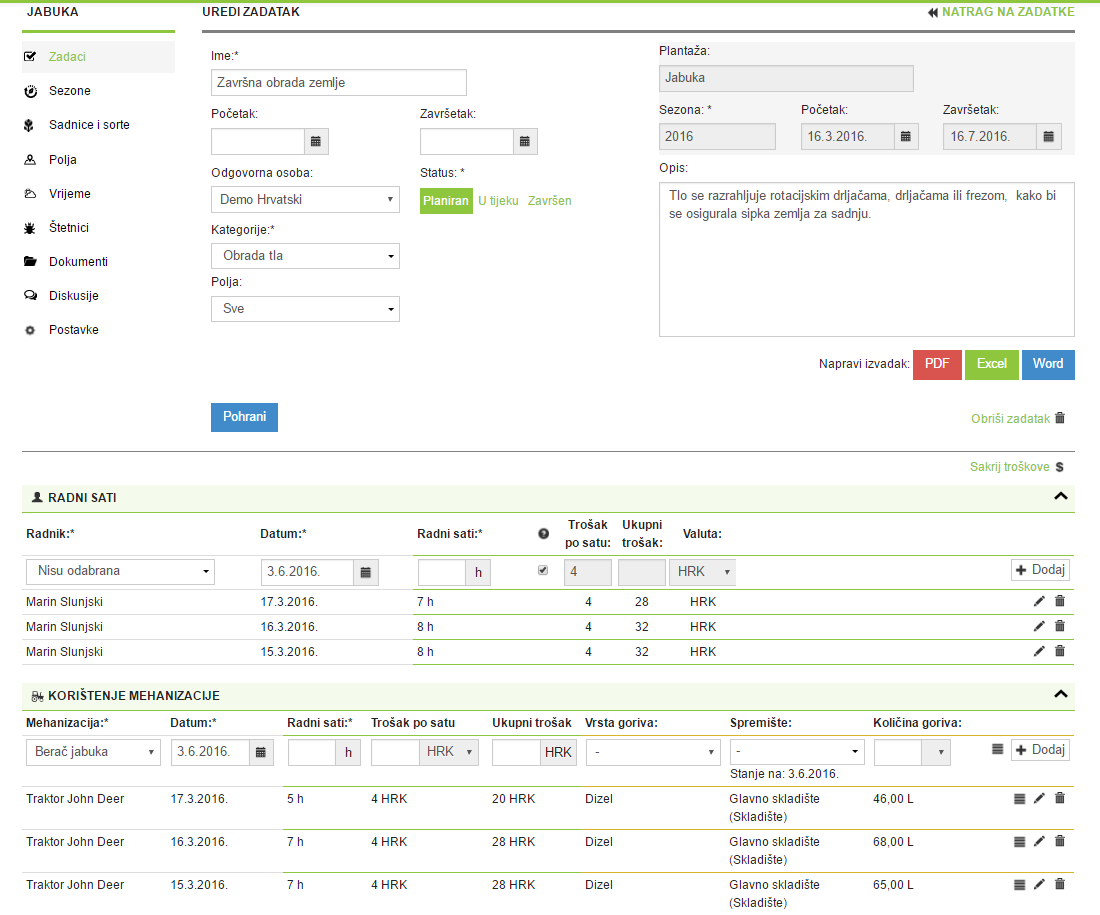Export report as Excel
Screen dimensions: 1100x915
pos(992,365)
